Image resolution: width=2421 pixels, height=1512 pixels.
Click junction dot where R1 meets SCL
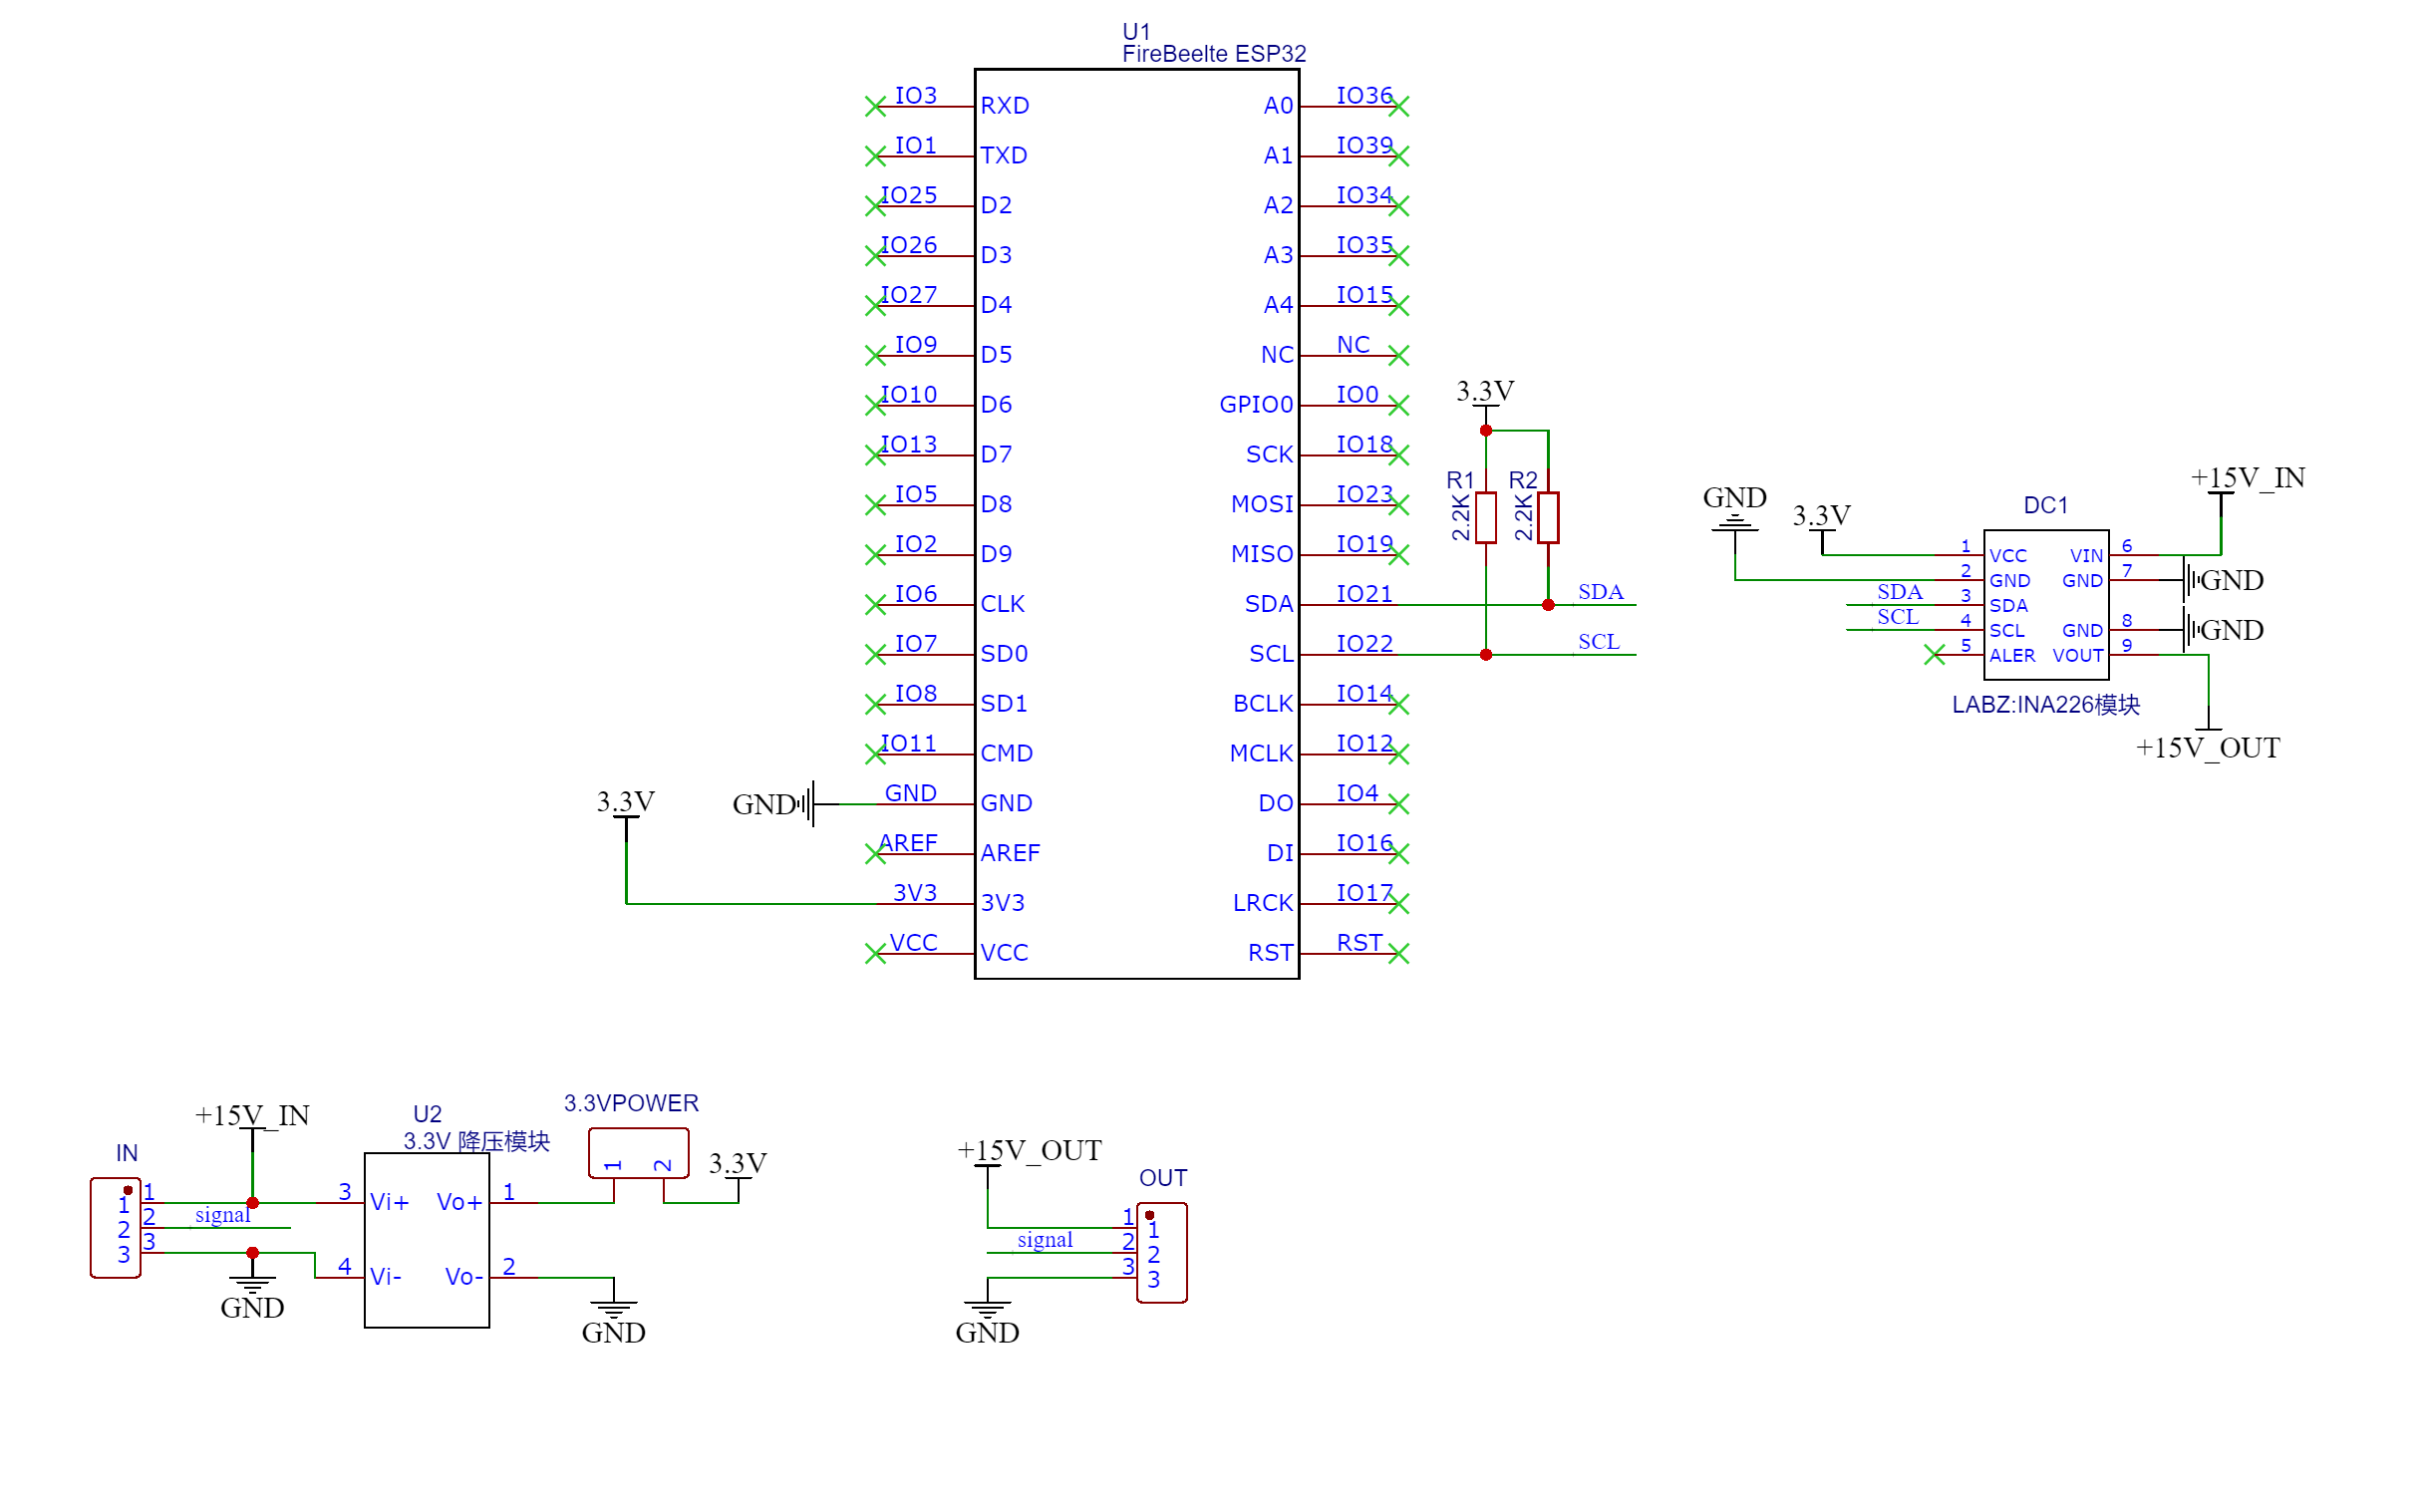coord(1486,655)
